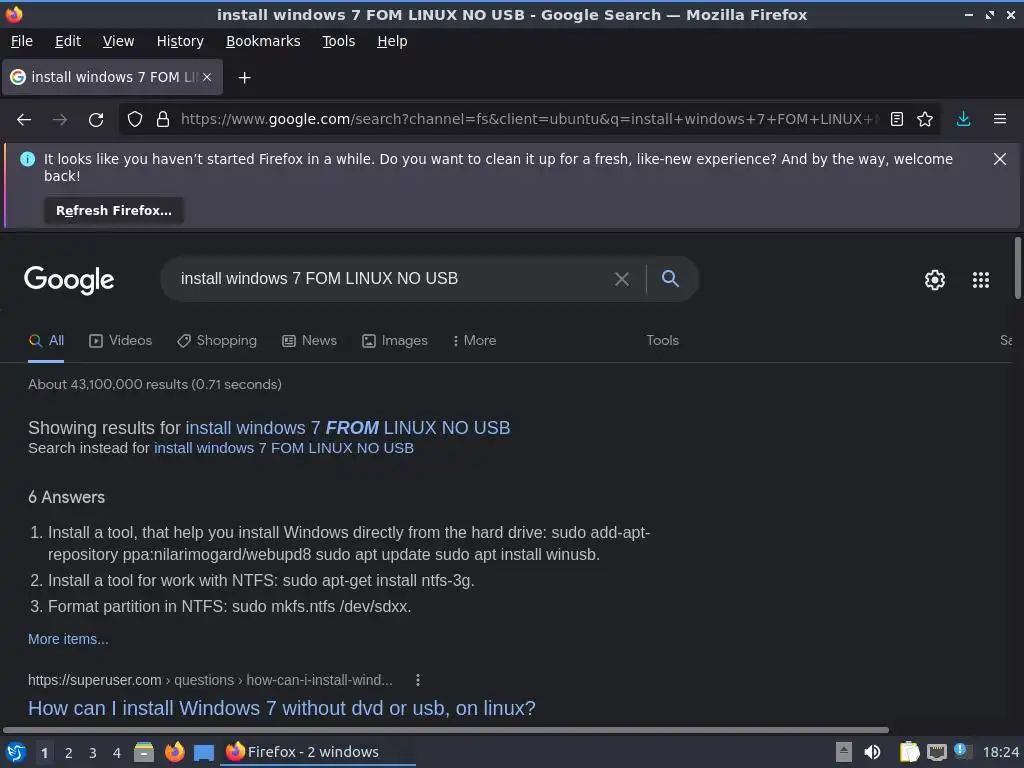Switch to virtual desktop 3
The width and height of the screenshot is (1024, 768).
[93, 753]
